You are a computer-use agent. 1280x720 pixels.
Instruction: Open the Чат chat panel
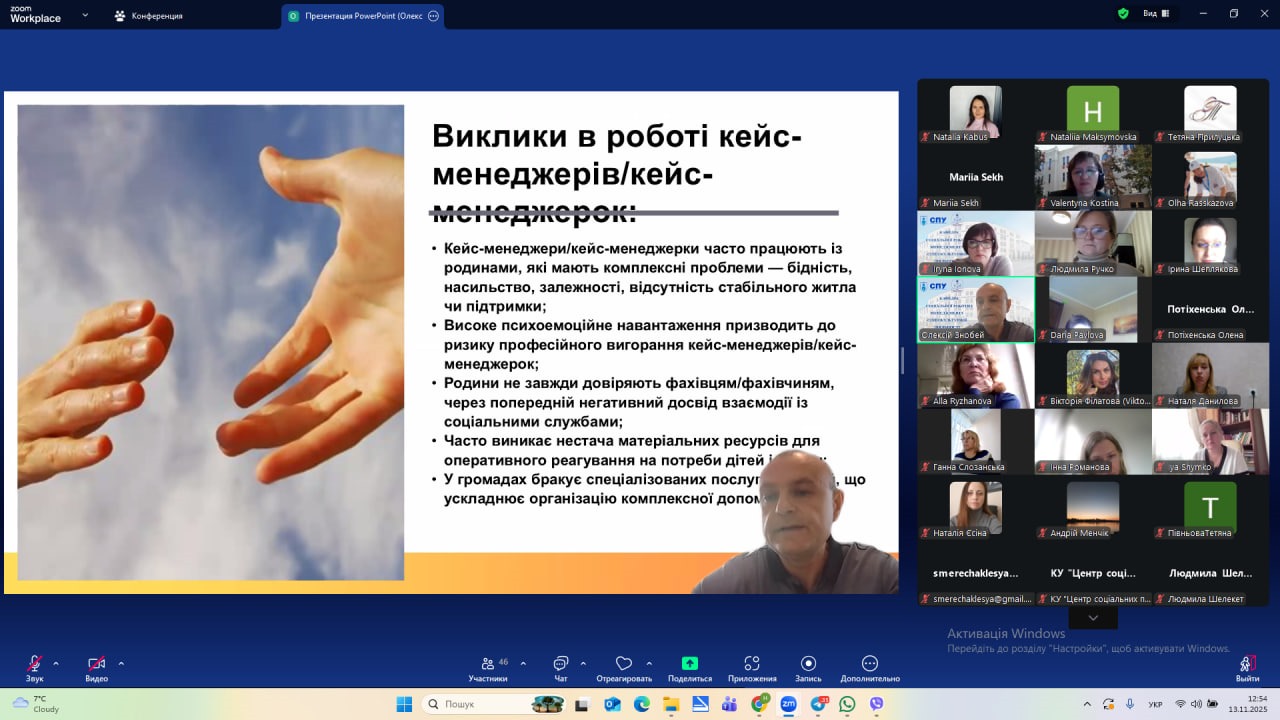pos(560,664)
